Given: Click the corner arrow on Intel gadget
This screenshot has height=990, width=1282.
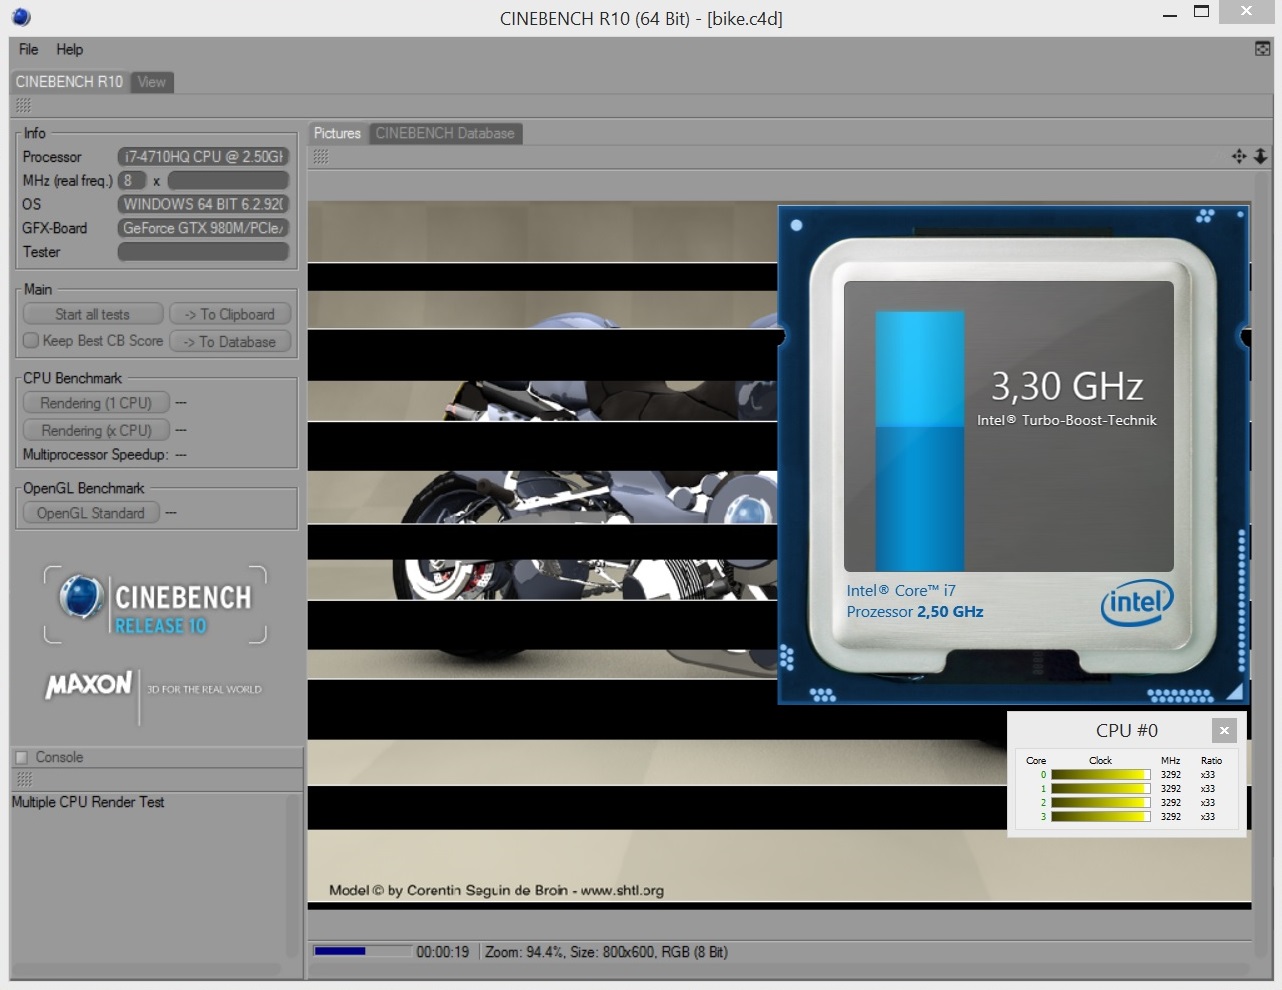Looking at the screenshot, I should (x=1235, y=691).
